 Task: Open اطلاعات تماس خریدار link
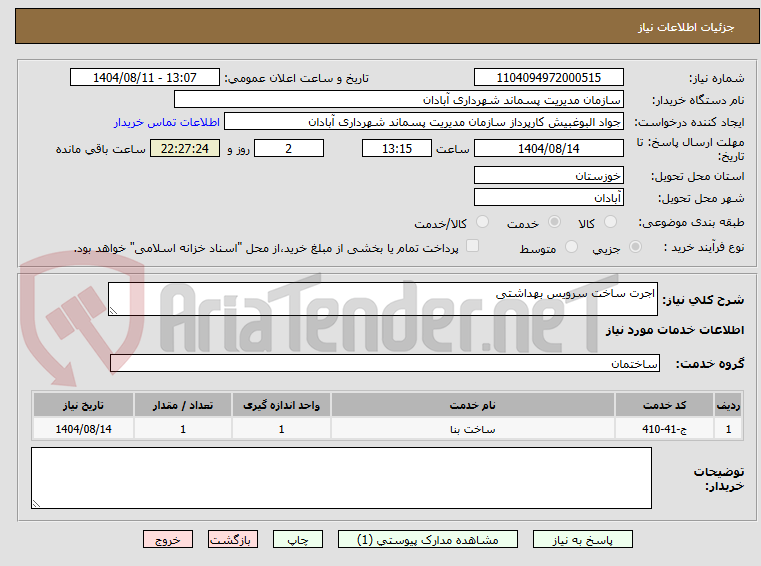tap(167, 122)
